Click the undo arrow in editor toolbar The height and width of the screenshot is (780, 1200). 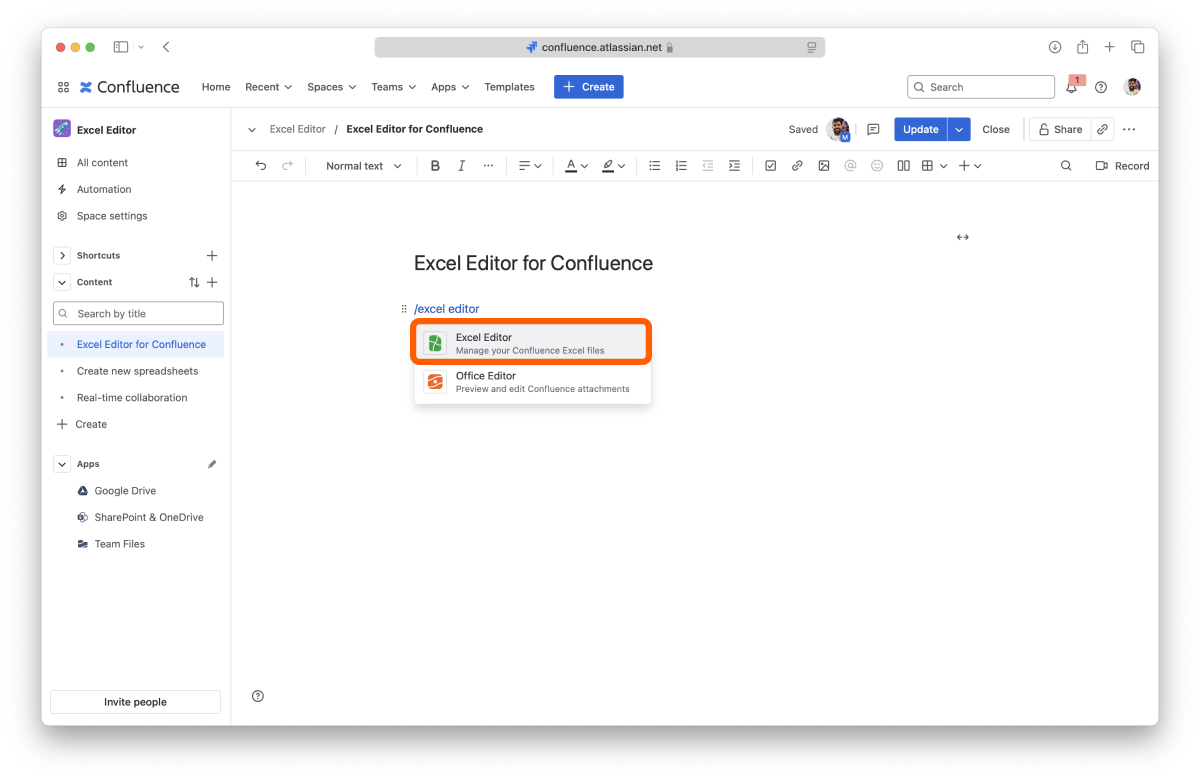coord(261,166)
